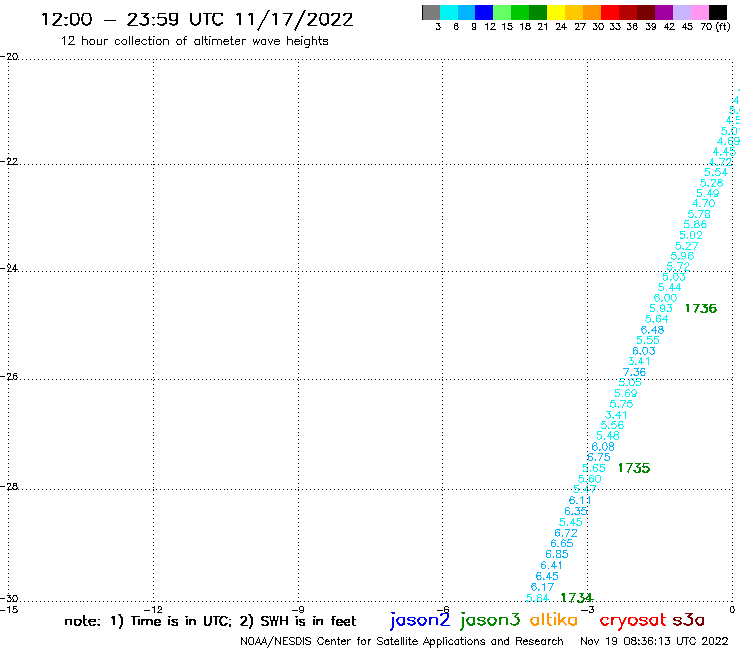Viewport: 740px width, 650px height.
Task: Click the 1735 time stamp on track
Action: (634, 468)
